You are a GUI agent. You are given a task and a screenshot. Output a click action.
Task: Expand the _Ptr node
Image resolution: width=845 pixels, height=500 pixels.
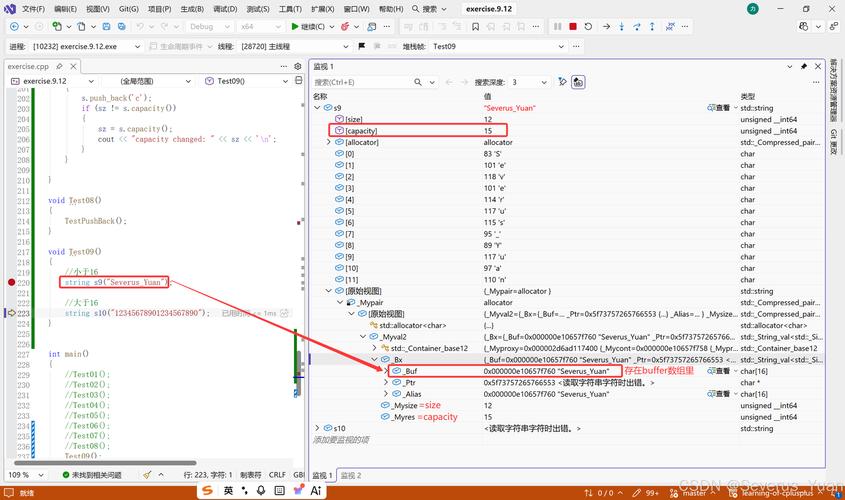[x=386, y=383]
